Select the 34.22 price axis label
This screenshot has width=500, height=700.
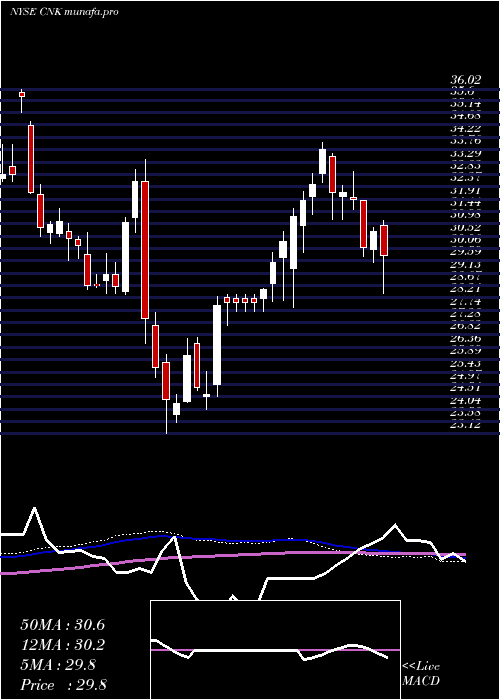pos(466,129)
